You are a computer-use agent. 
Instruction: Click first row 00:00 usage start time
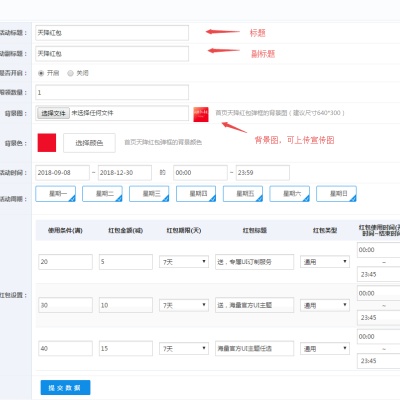pyautogui.click(x=379, y=250)
